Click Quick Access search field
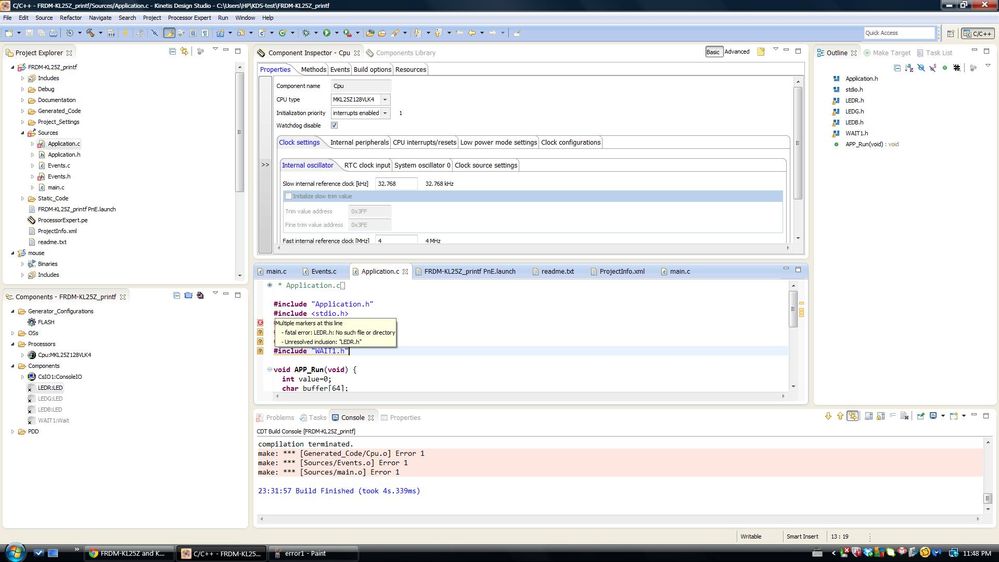Image resolution: width=999 pixels, height=562 pixels. tap(899, 32)
